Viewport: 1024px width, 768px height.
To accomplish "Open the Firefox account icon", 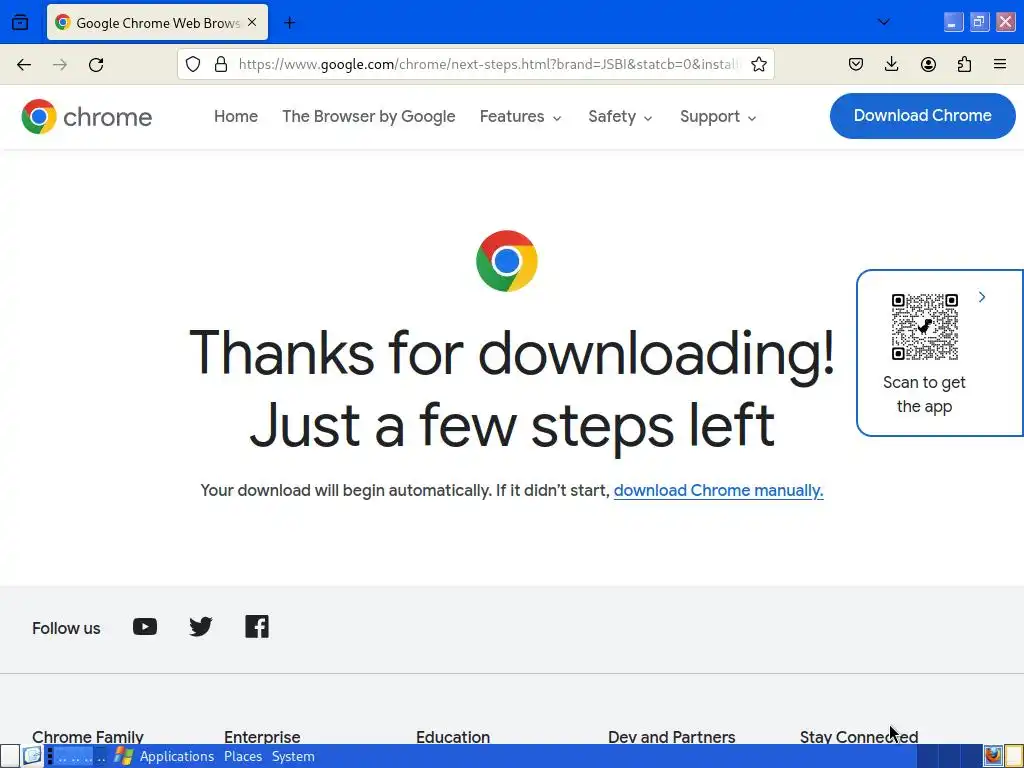I will pos(928,64).
